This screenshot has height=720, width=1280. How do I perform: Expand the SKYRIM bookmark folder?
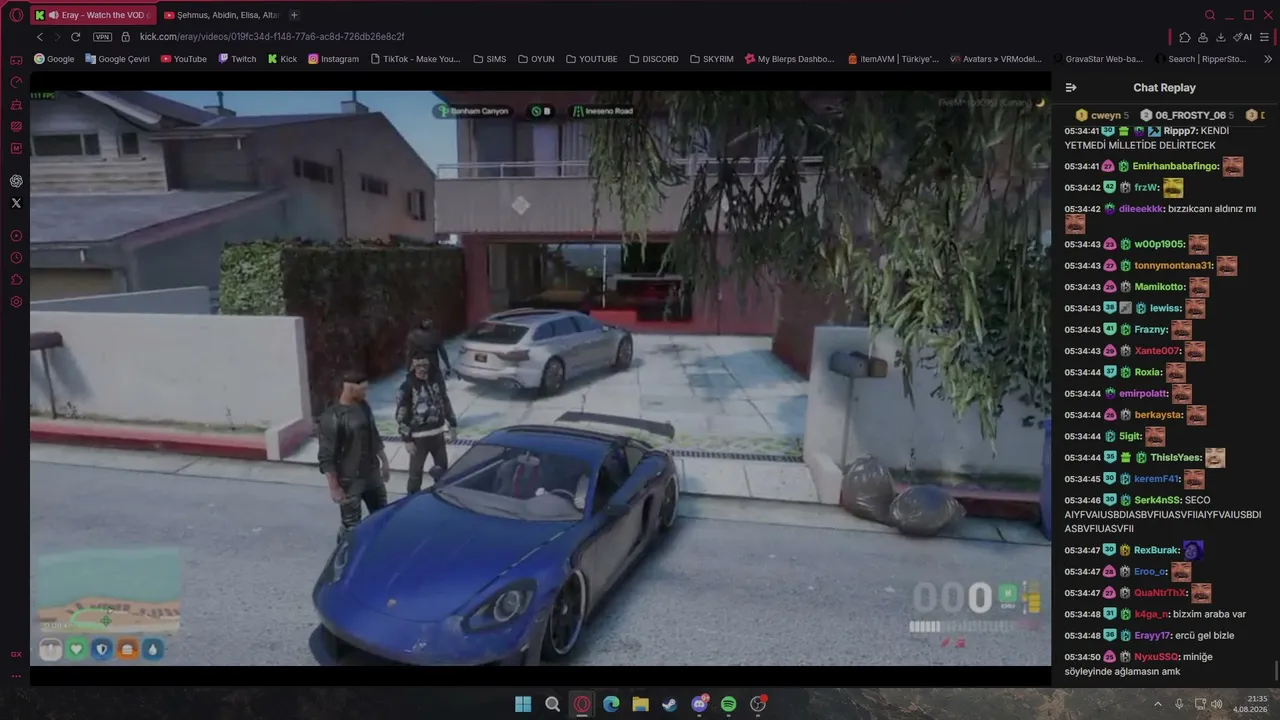pos(711,59)
